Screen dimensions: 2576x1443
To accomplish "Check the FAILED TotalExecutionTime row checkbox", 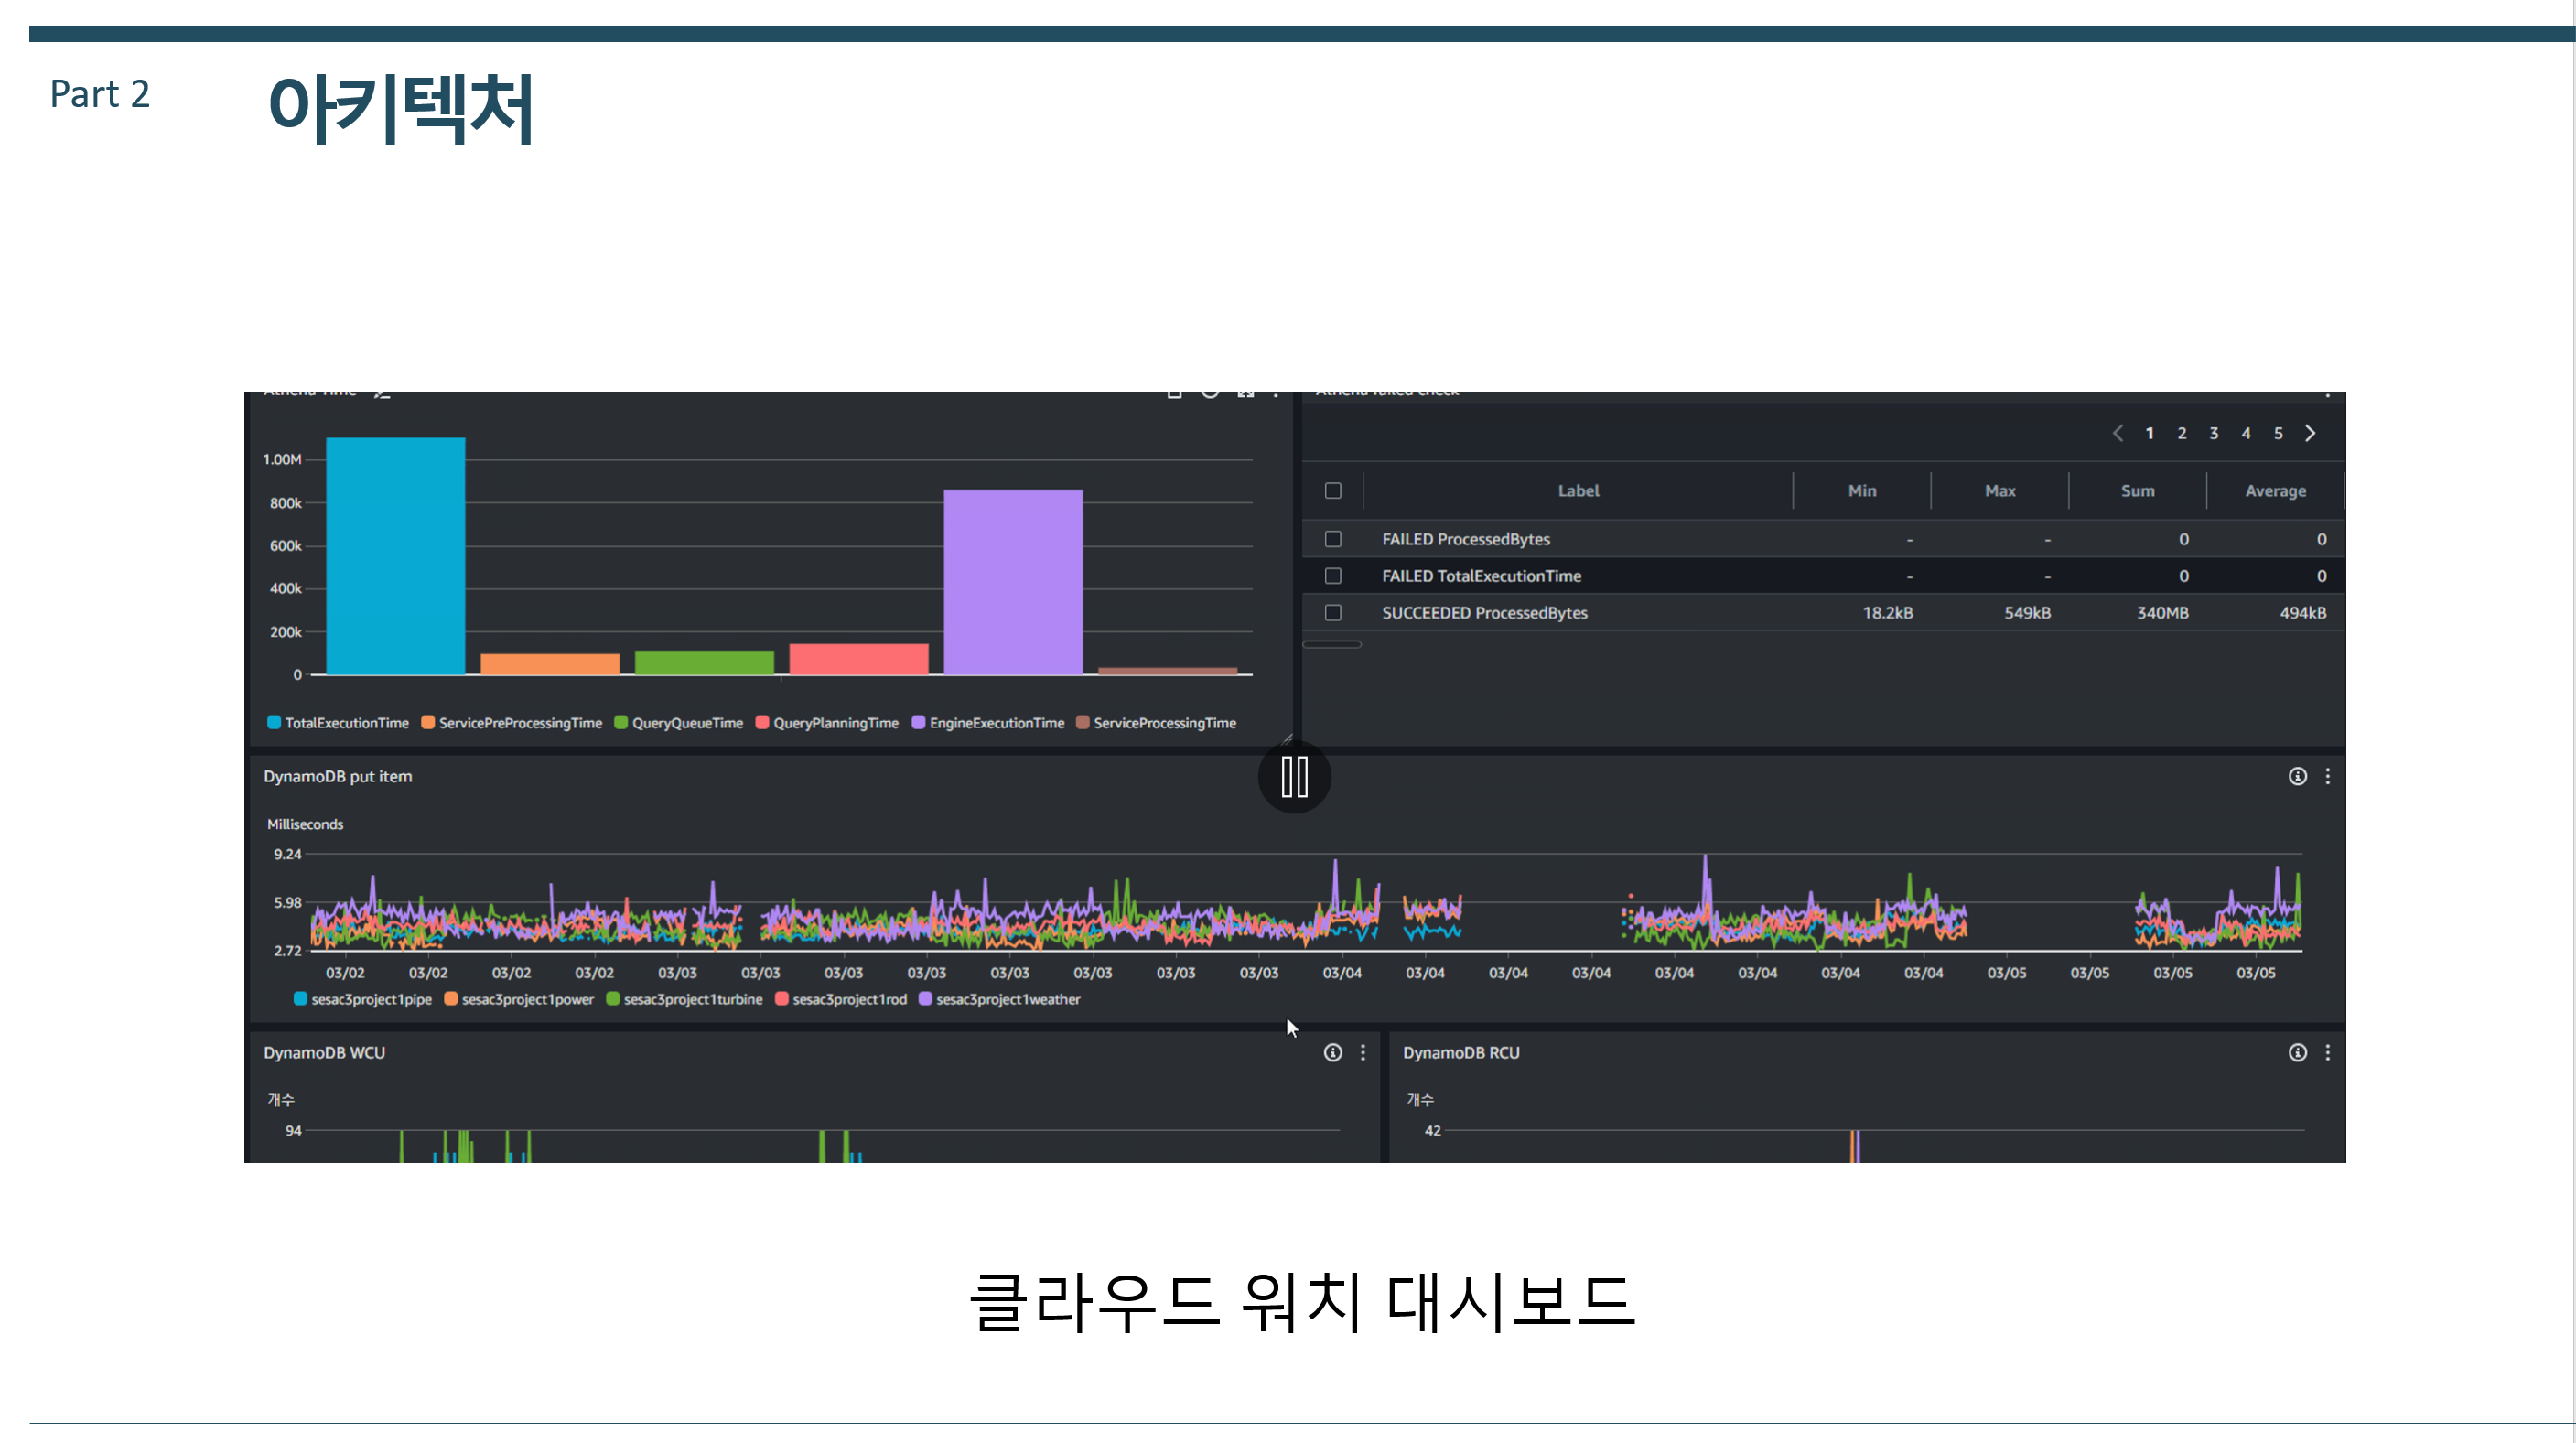I will 1333,576.
